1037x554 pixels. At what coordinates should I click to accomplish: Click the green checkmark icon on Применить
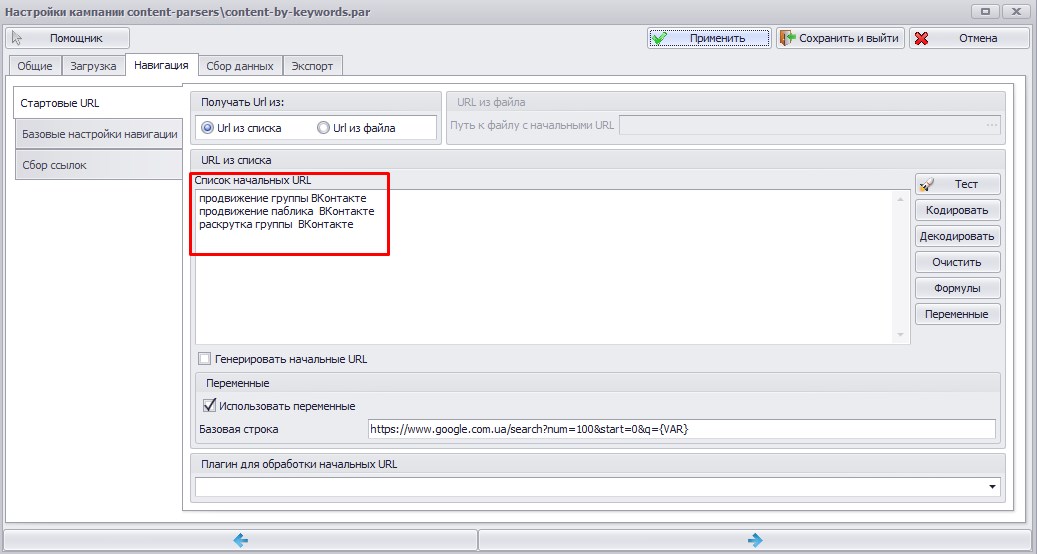pyautogui.click(x=659, y=38)
